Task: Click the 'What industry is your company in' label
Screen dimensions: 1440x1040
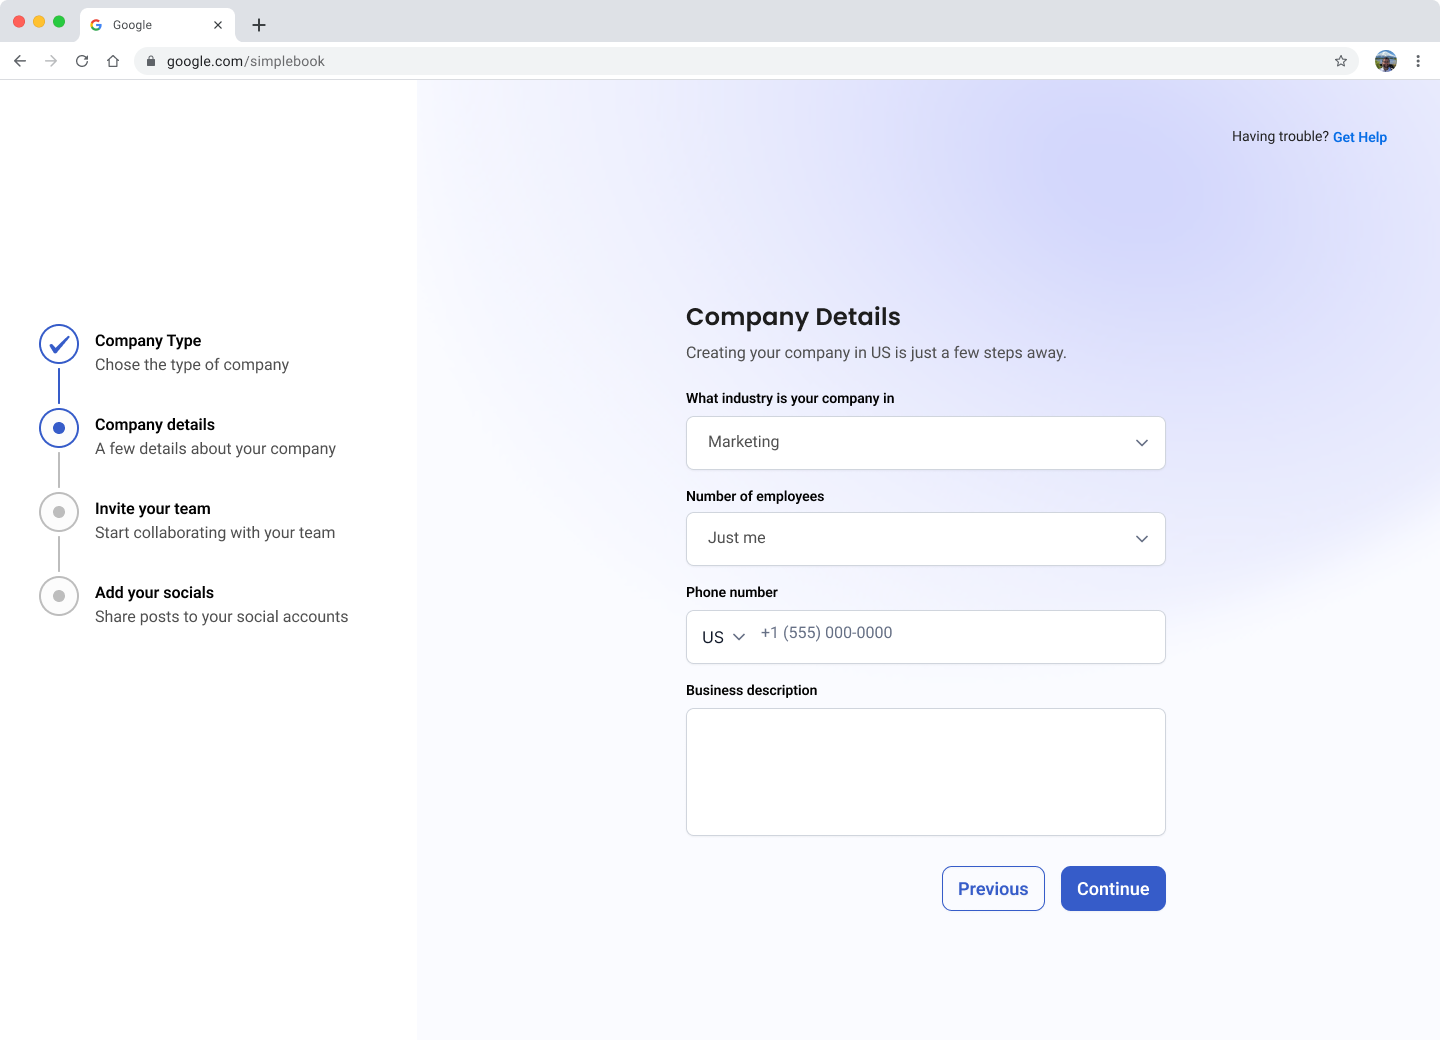Action: pyautogui.click(x=790, y=398)
